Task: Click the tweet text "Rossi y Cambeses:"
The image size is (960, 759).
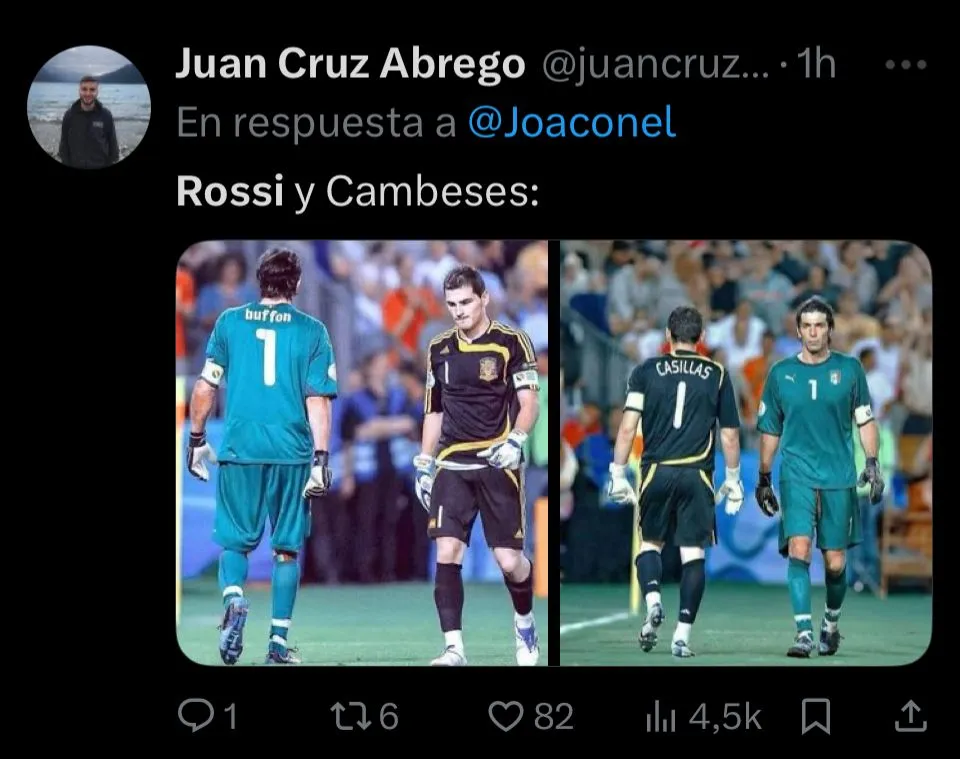Action: pyautogui.click(x=358, y=191)
